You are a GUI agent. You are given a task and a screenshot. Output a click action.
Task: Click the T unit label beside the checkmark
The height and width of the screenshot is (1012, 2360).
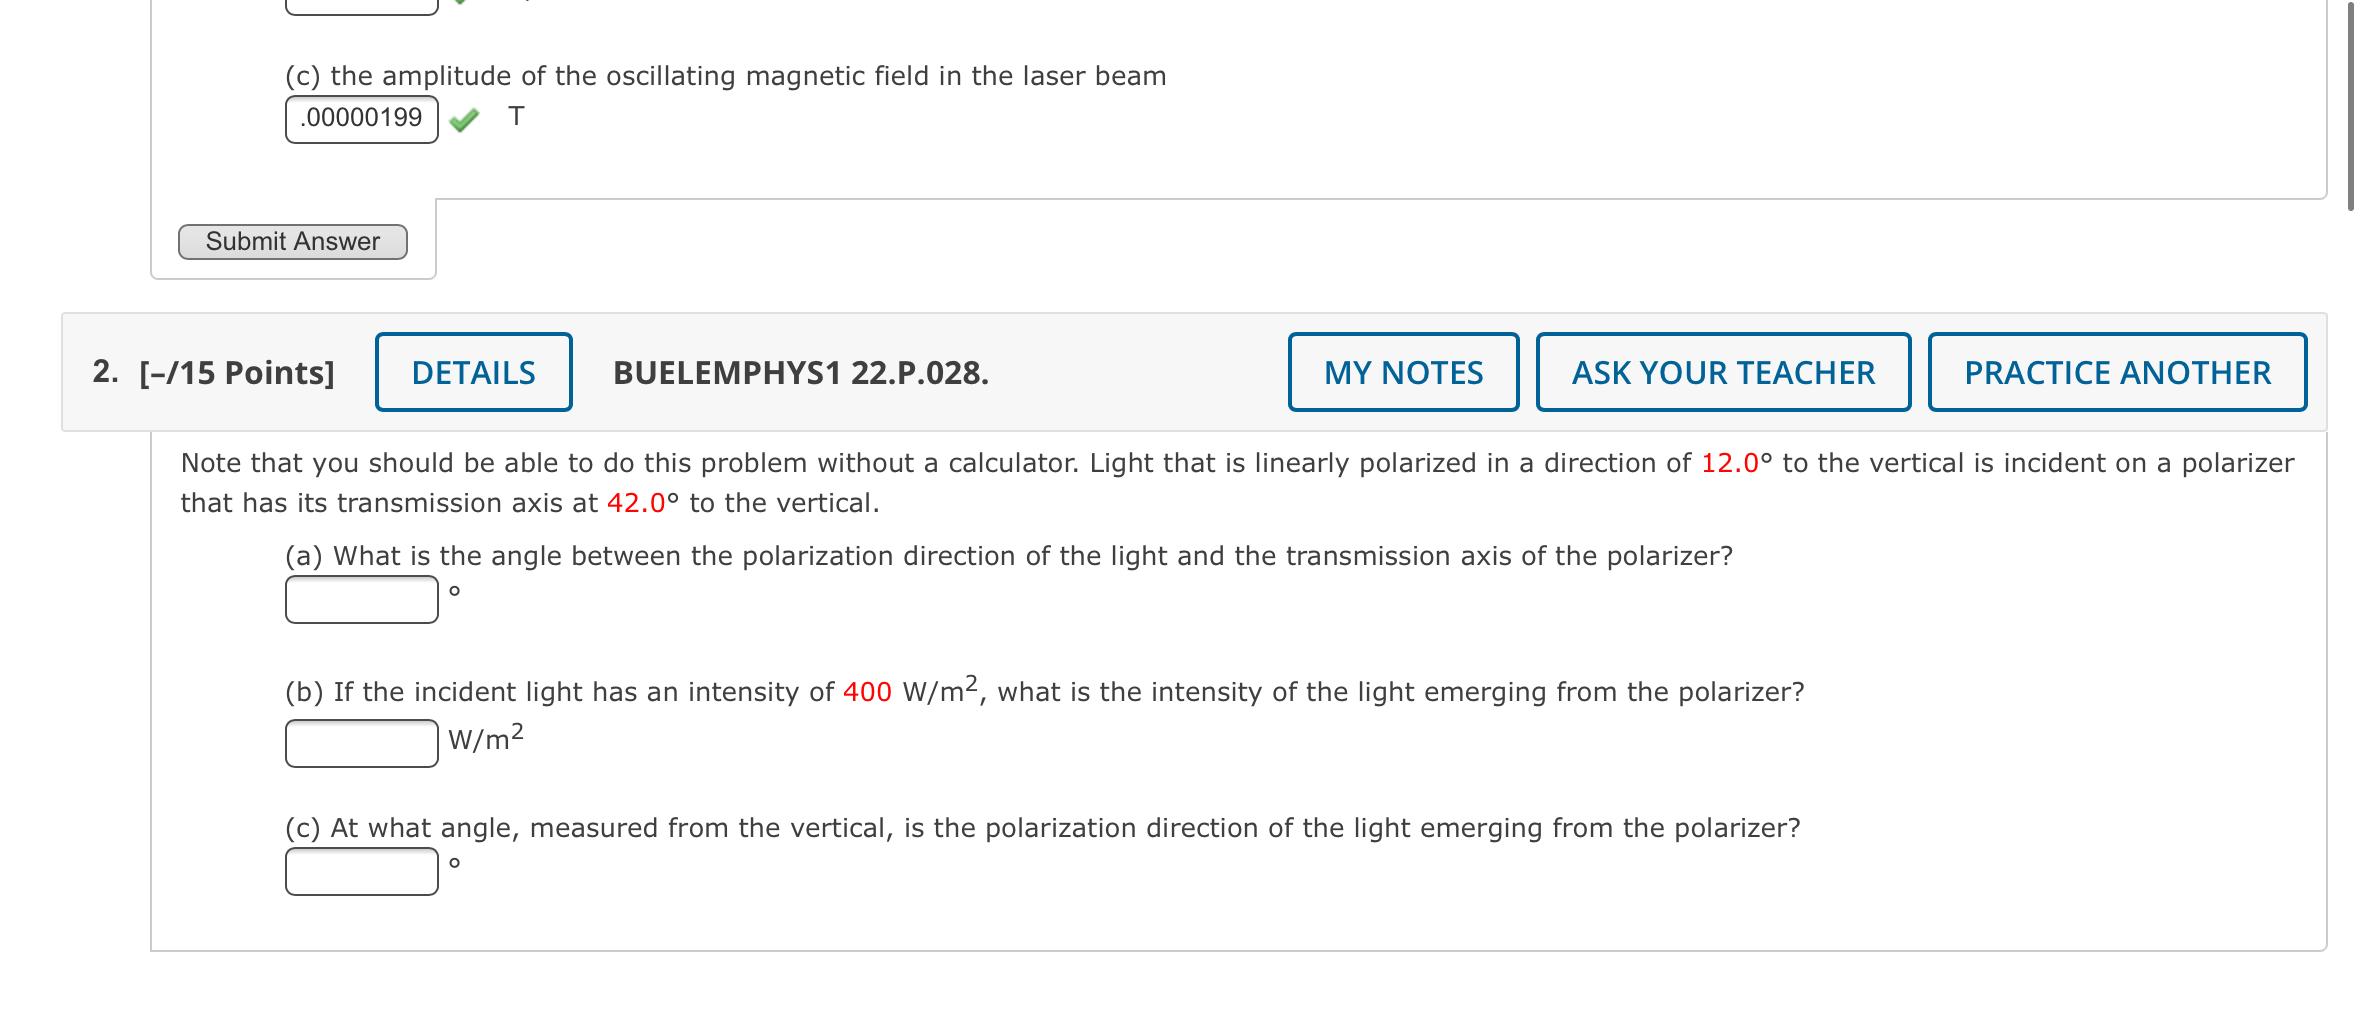[516, 115]
